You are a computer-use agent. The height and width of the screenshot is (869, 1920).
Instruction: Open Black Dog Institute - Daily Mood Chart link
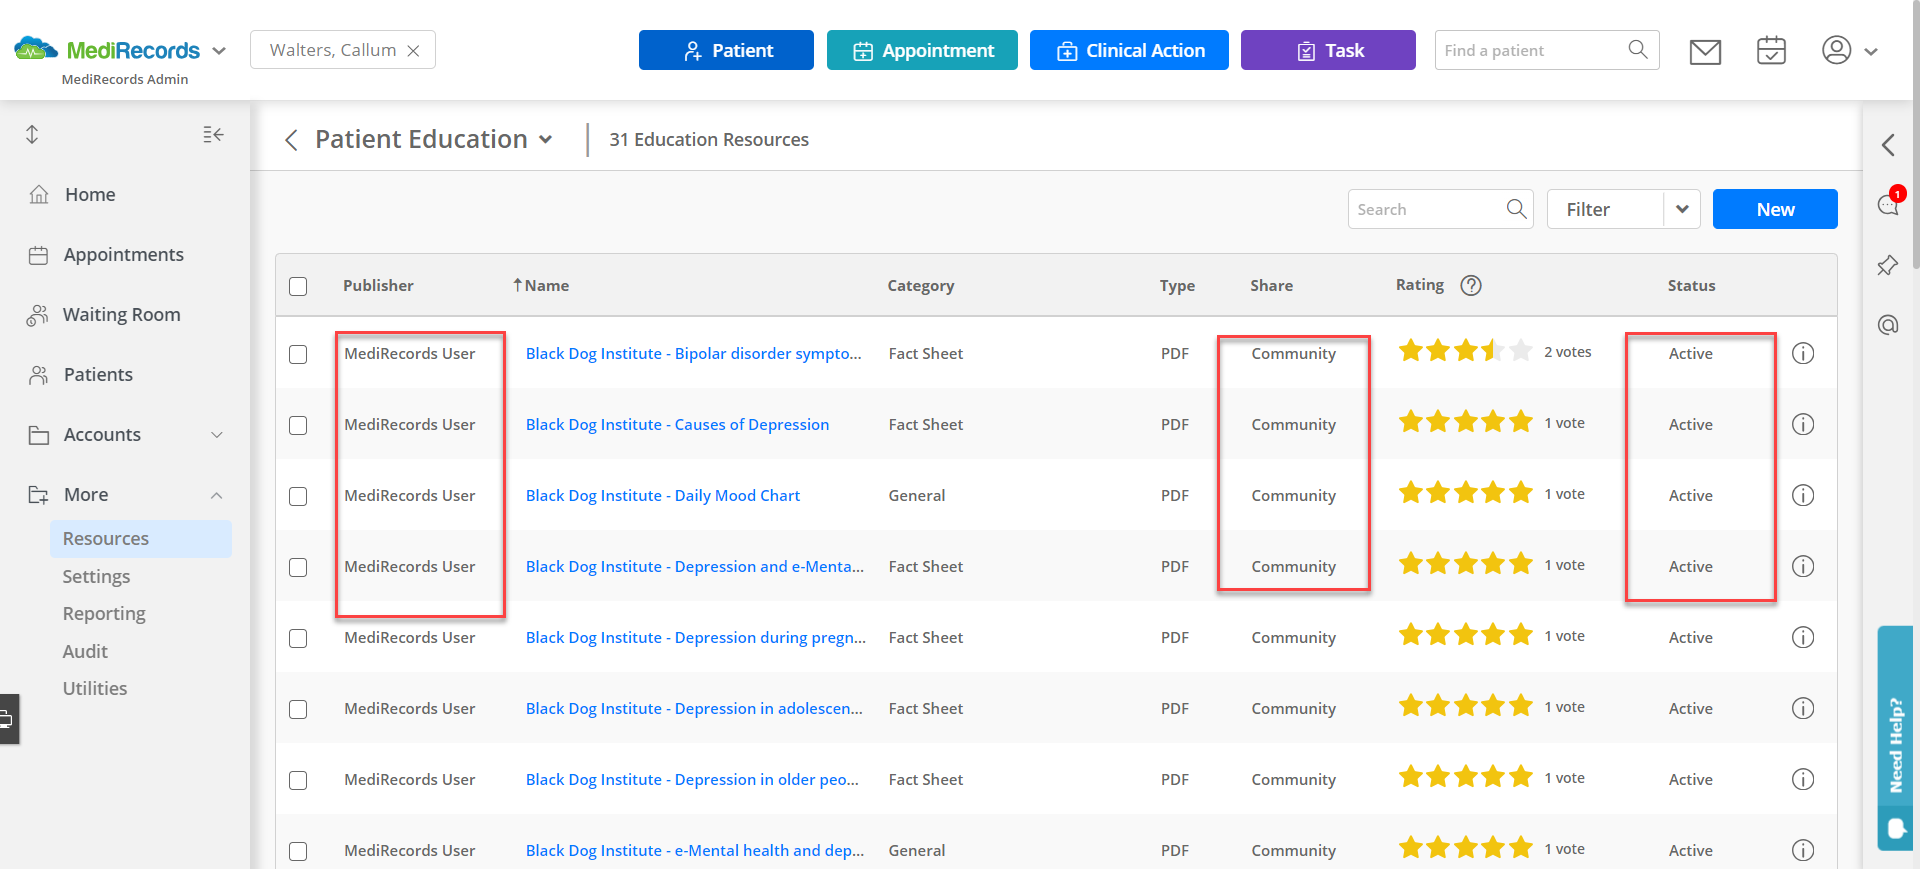tap(663, 495)
